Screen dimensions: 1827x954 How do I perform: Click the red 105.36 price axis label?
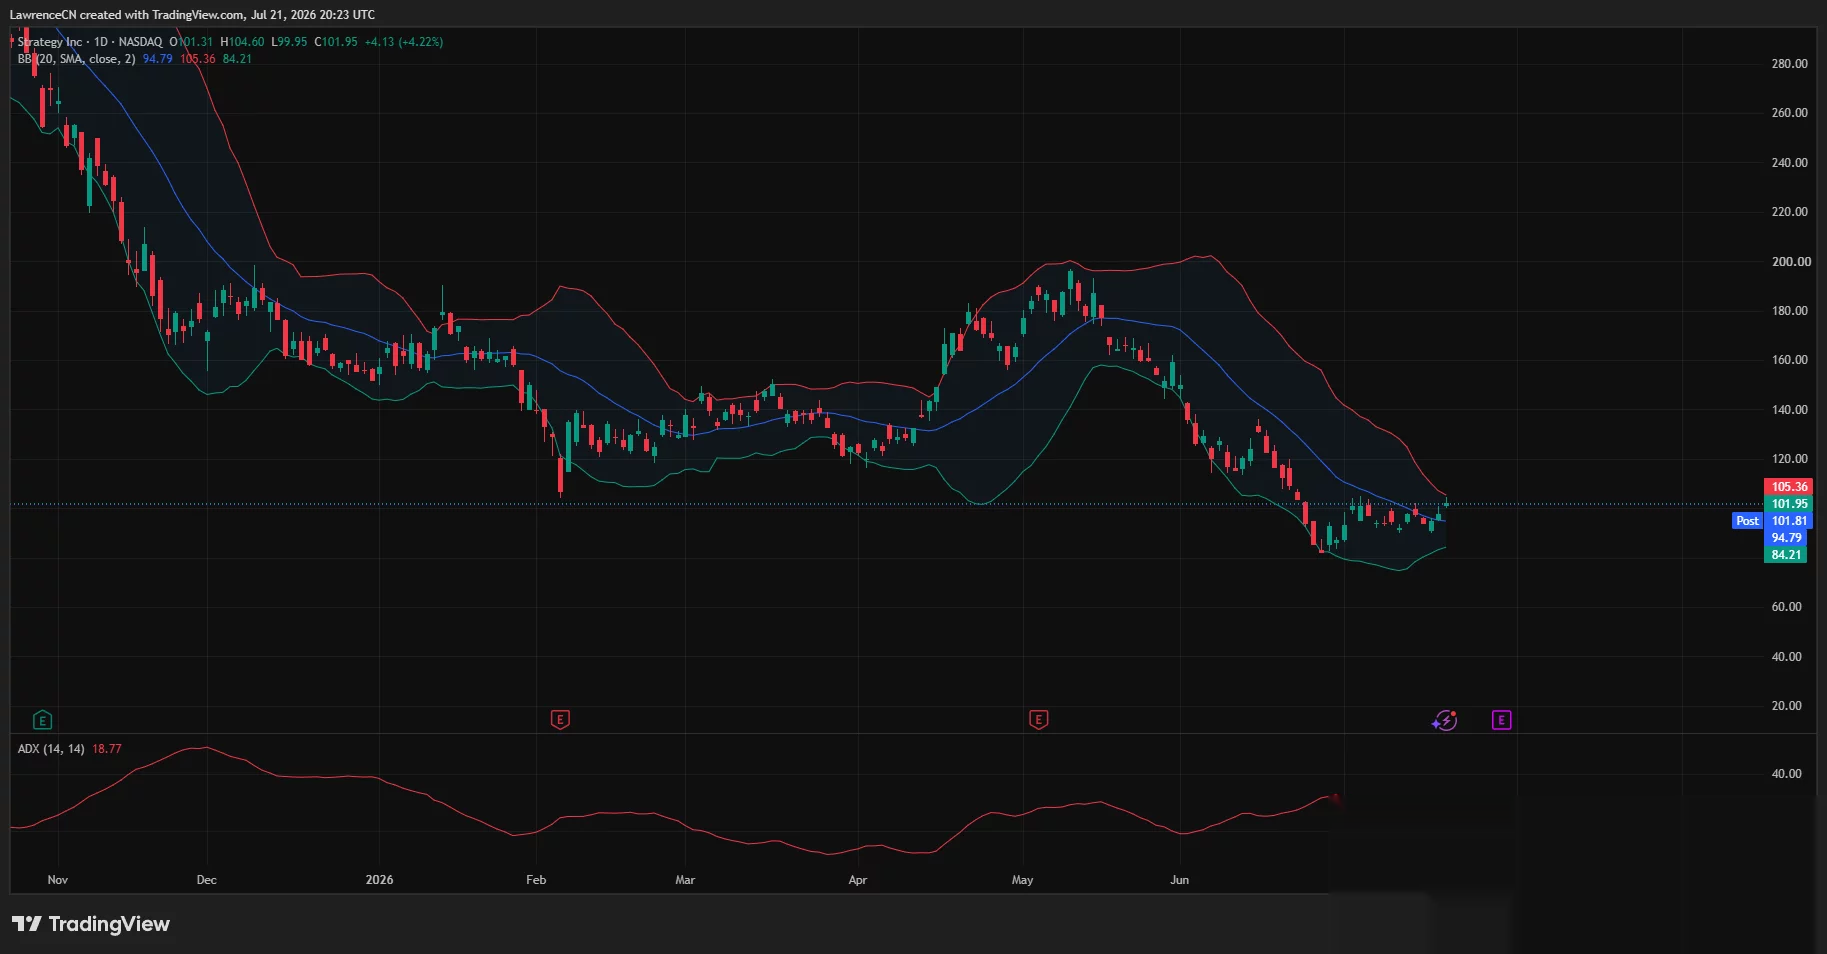[1789, 487]
